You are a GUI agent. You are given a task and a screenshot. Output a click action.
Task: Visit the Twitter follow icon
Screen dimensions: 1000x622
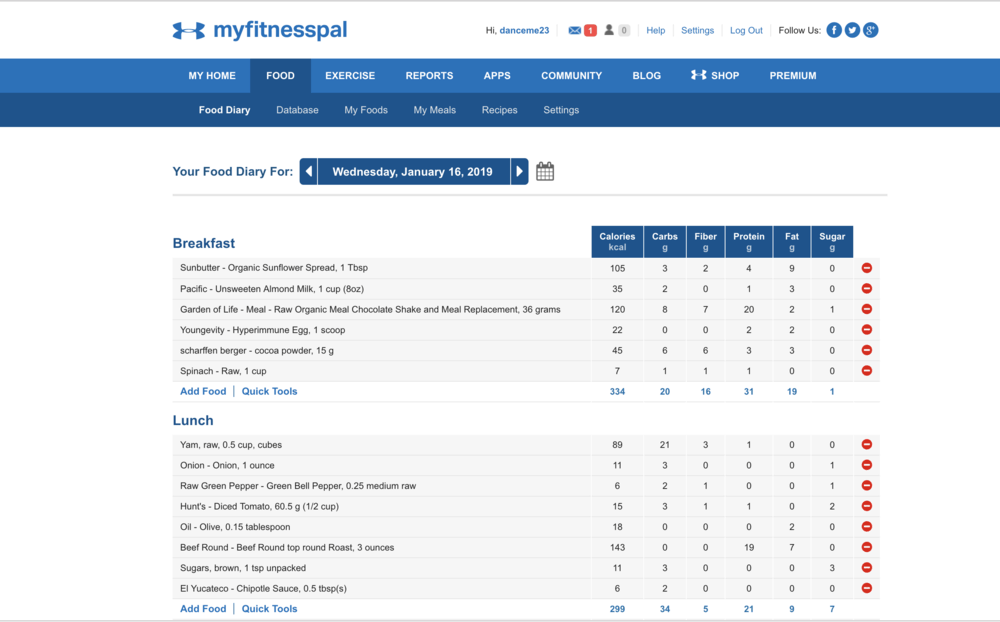pyautogui.click(x=852, y=30)
